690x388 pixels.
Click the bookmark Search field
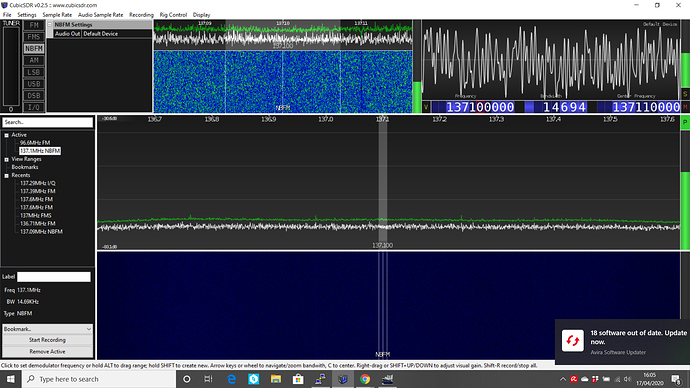(x=48, y=122)
